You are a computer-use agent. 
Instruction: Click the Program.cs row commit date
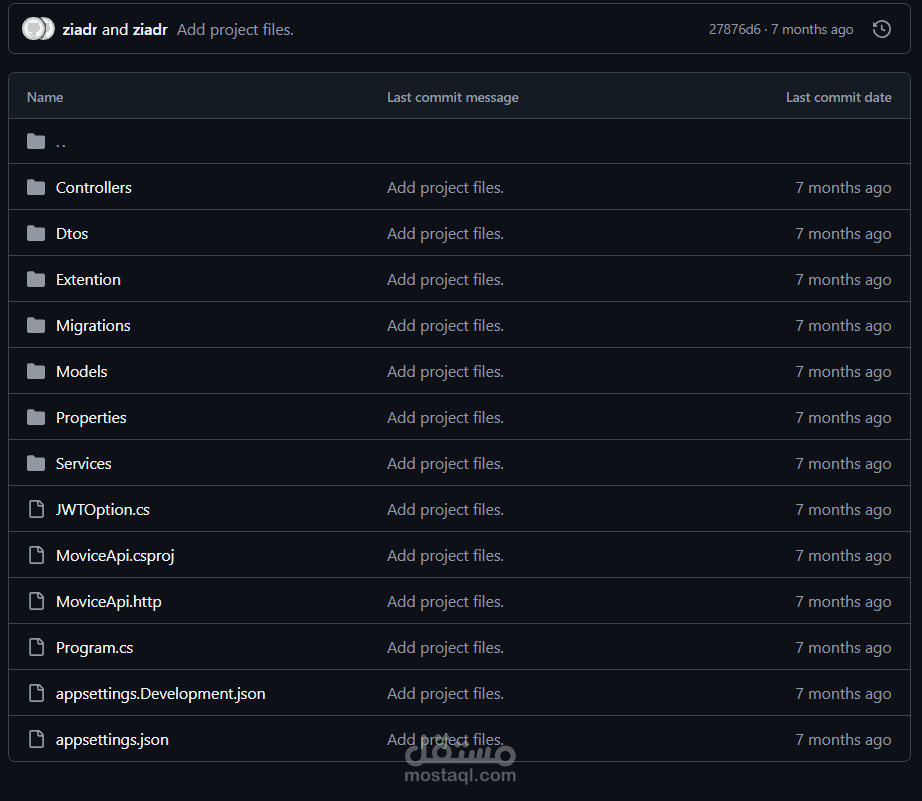[x=843, y=648]
